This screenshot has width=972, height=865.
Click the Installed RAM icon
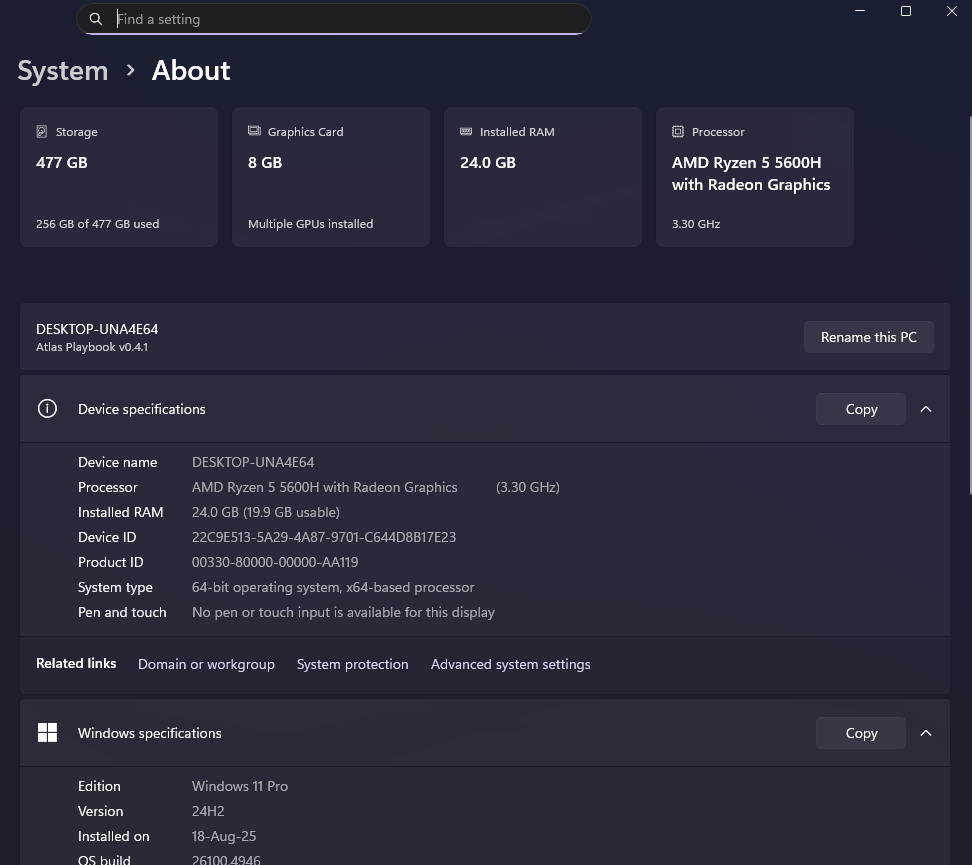point(466,131)
